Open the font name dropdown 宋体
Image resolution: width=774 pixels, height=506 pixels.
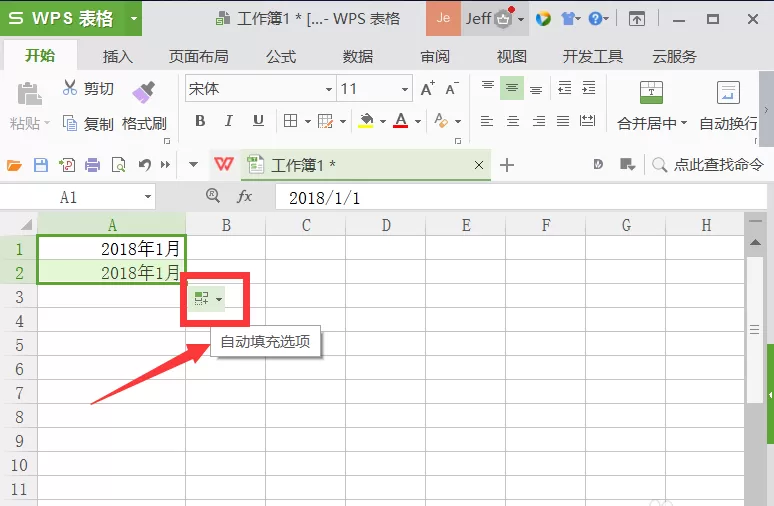(x=329, y=89)
